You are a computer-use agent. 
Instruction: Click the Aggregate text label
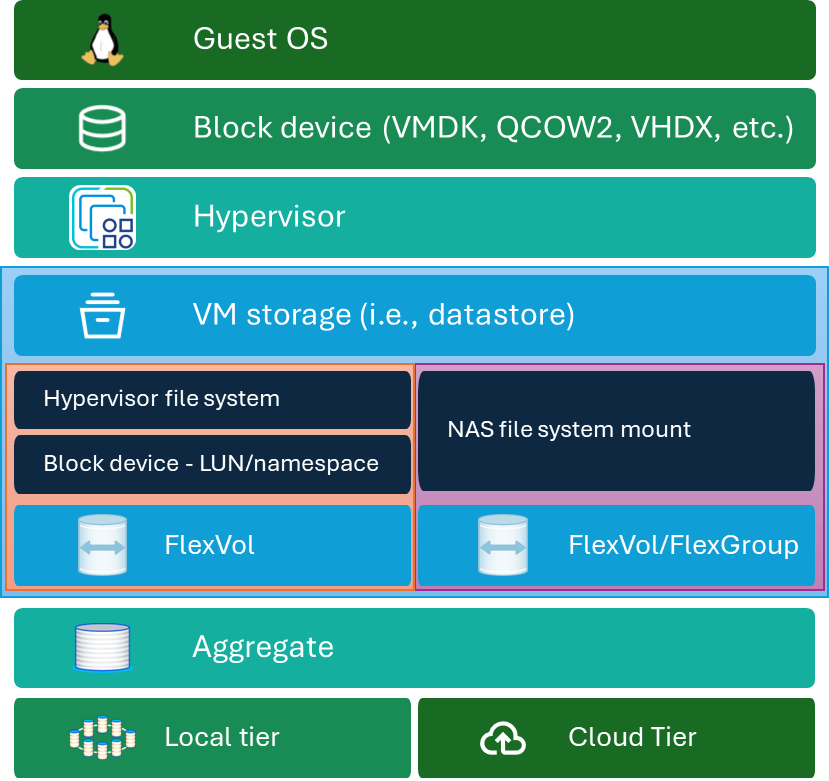pyautogui.click(x=262, y=647)
